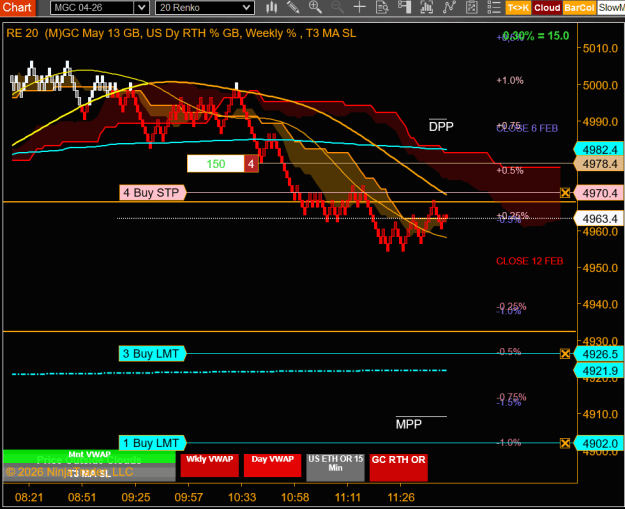Click the 4982.4 cyan price tag
Viewport: 625px width, 509px height.
coord(599,149)
